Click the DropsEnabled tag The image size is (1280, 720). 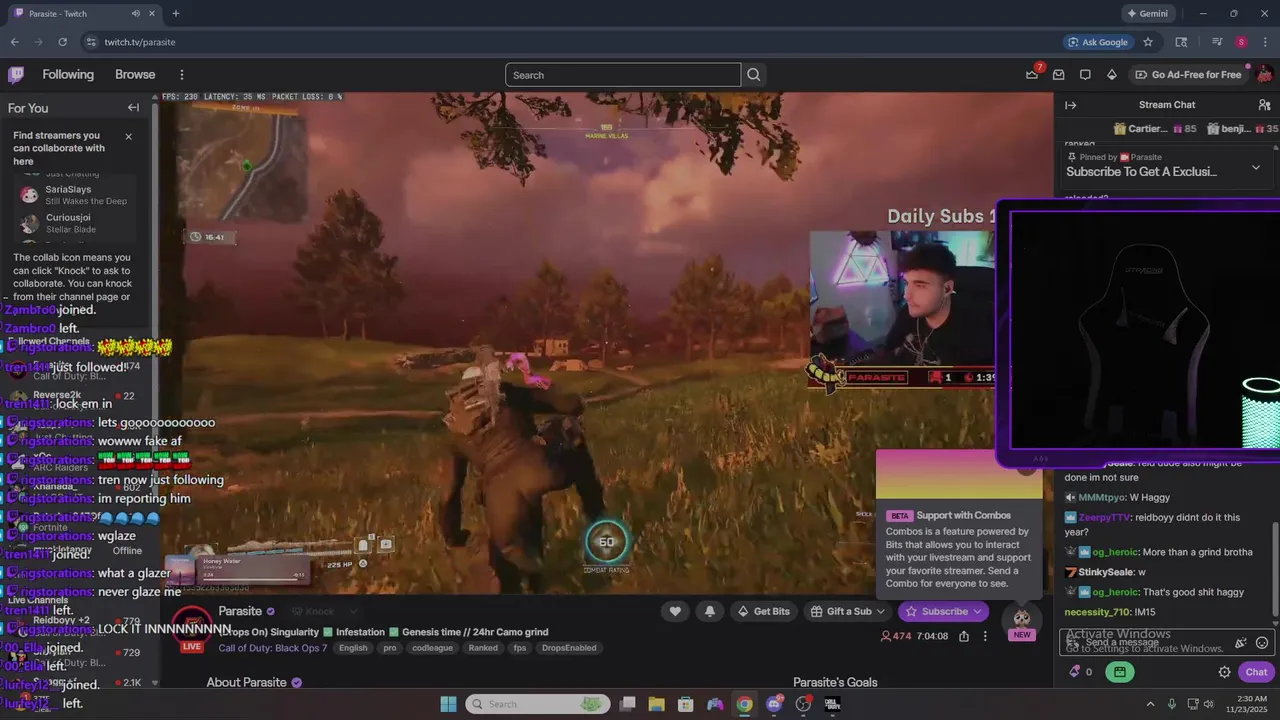[x=569, y=648]
